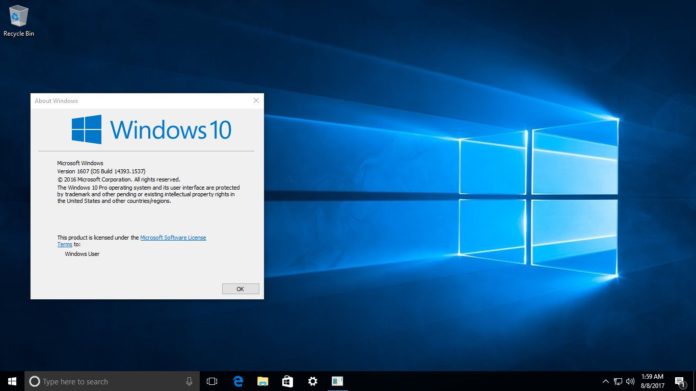Open File Explorer from the taskbar
Viewport: 696px width, 391px height.
click(263, 381)
